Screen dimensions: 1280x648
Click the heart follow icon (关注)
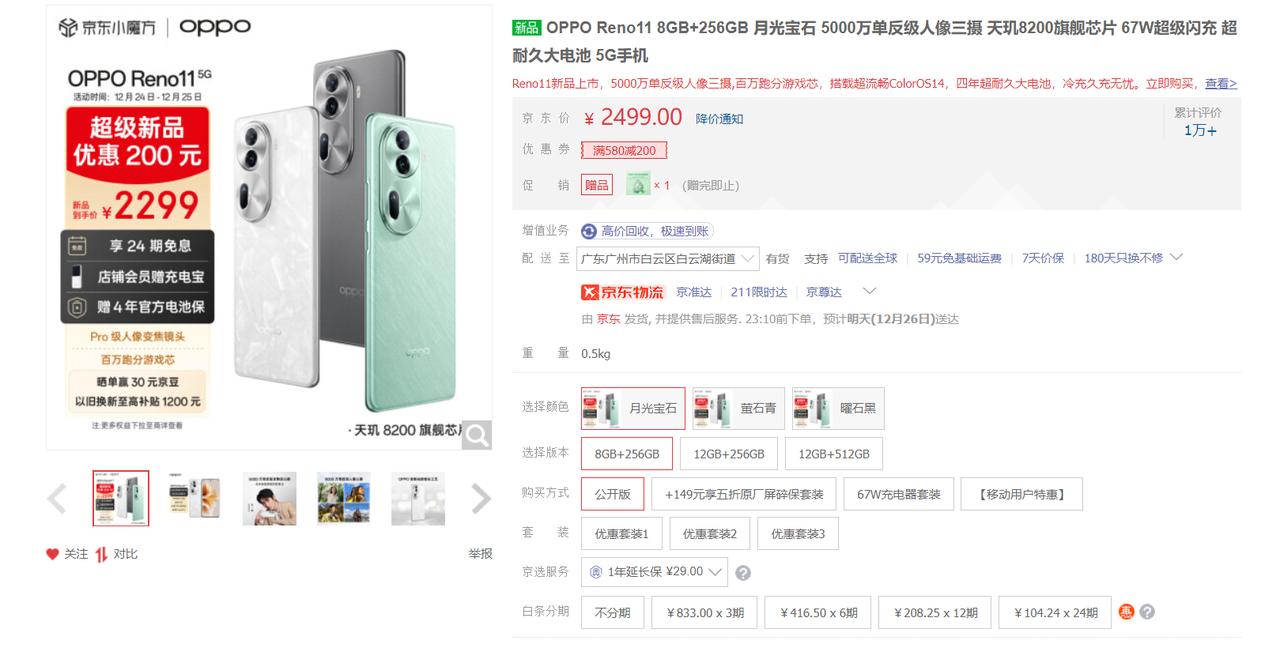[52, 554]
